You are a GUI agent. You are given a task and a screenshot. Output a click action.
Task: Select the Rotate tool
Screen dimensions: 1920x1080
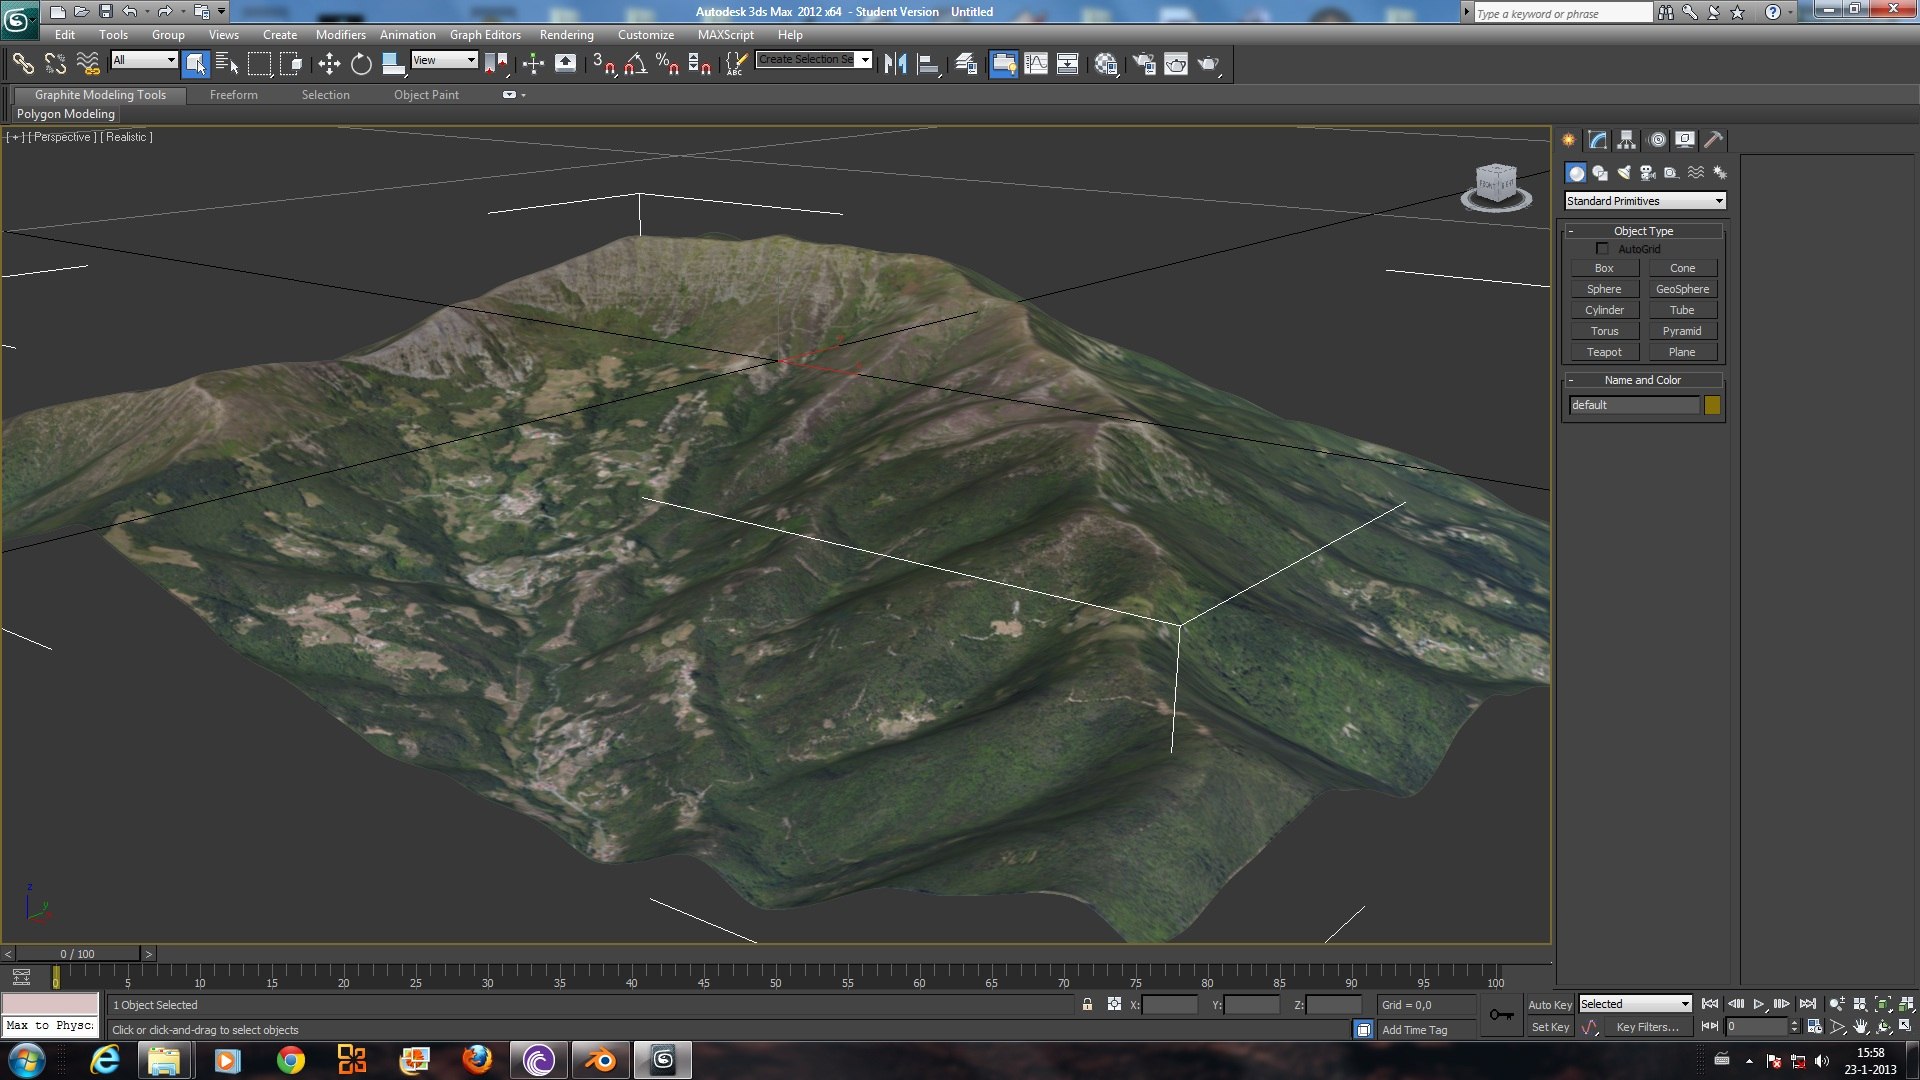[x=361, y=64]
